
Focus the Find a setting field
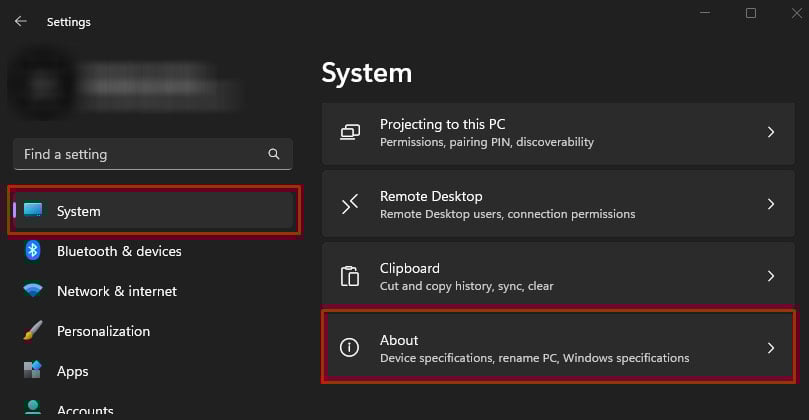140,155
